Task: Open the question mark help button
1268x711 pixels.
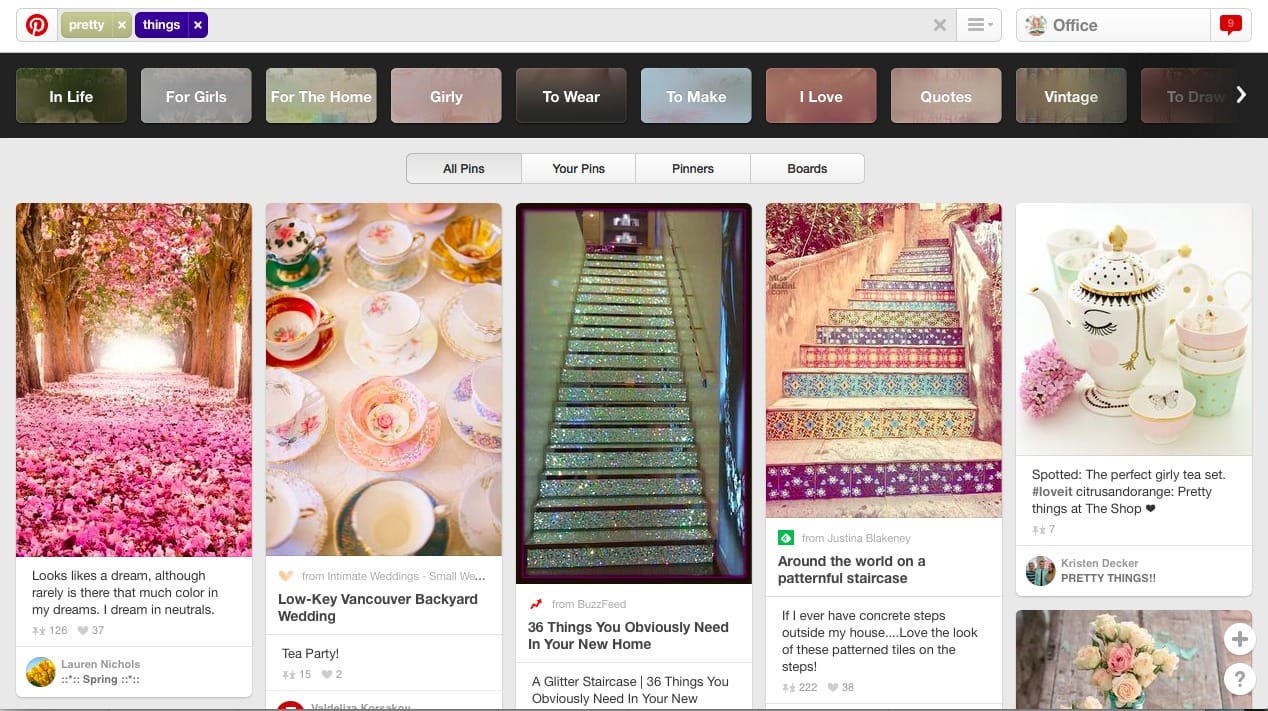Action: 1239,680
